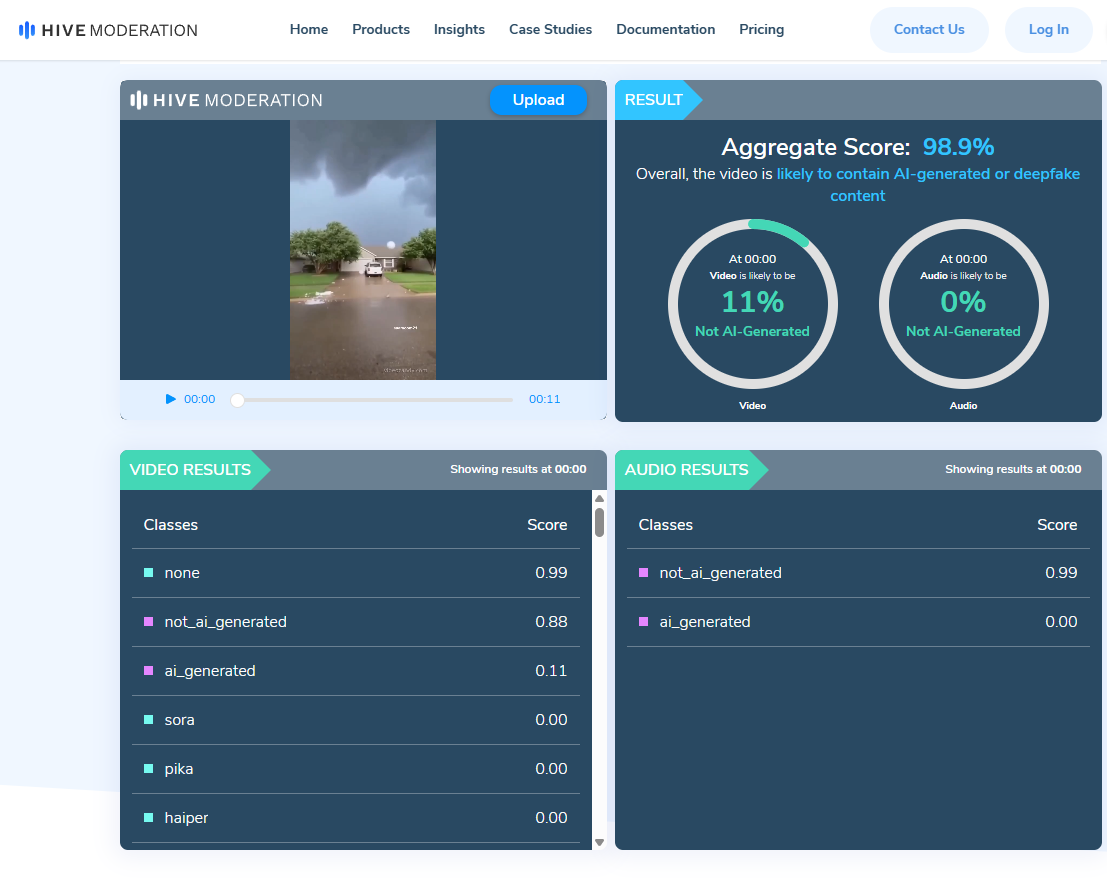1107x879 pixels.
Task: Click the Video score circular gauge
Action: tap(753, 304)
